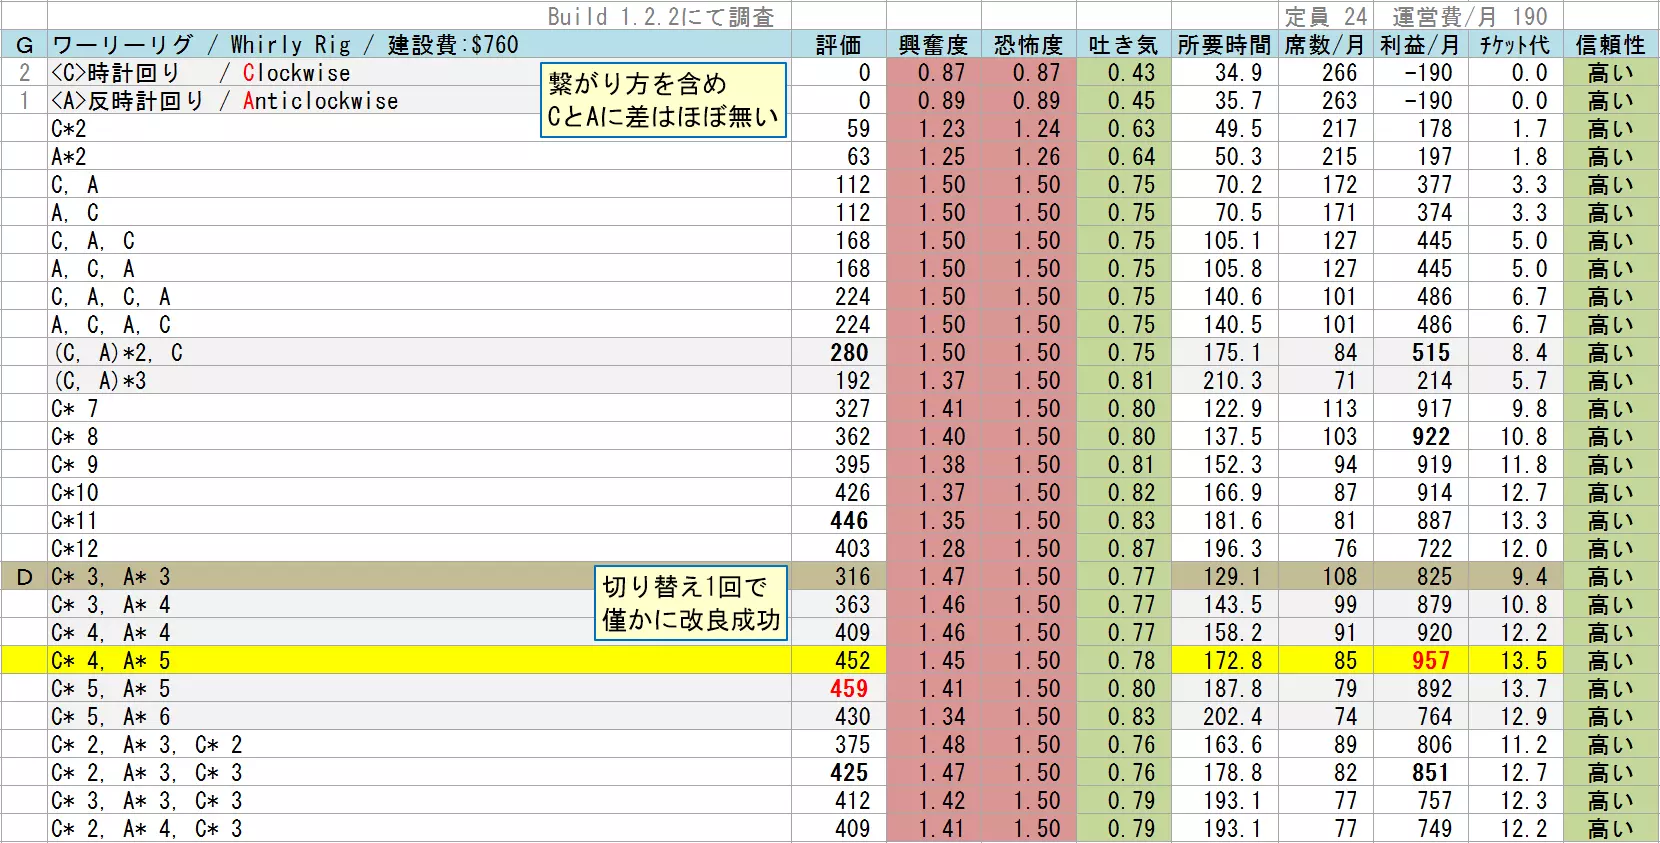Viewport: 1660px width, 843px height.
Task: Select the 'C*12' row label
Action: tap(75, 549)
